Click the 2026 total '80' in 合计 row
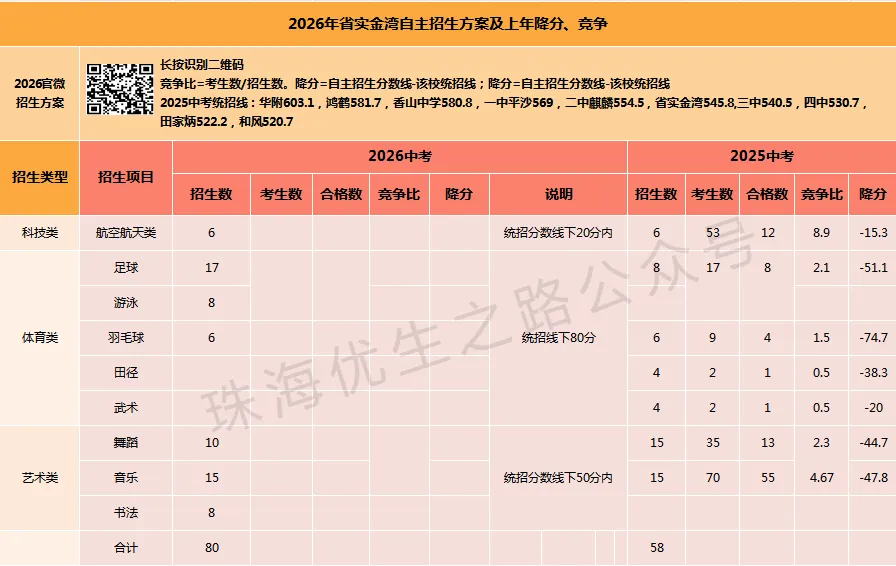The height and width of the screenshot is (566, 896). (211, 548)
